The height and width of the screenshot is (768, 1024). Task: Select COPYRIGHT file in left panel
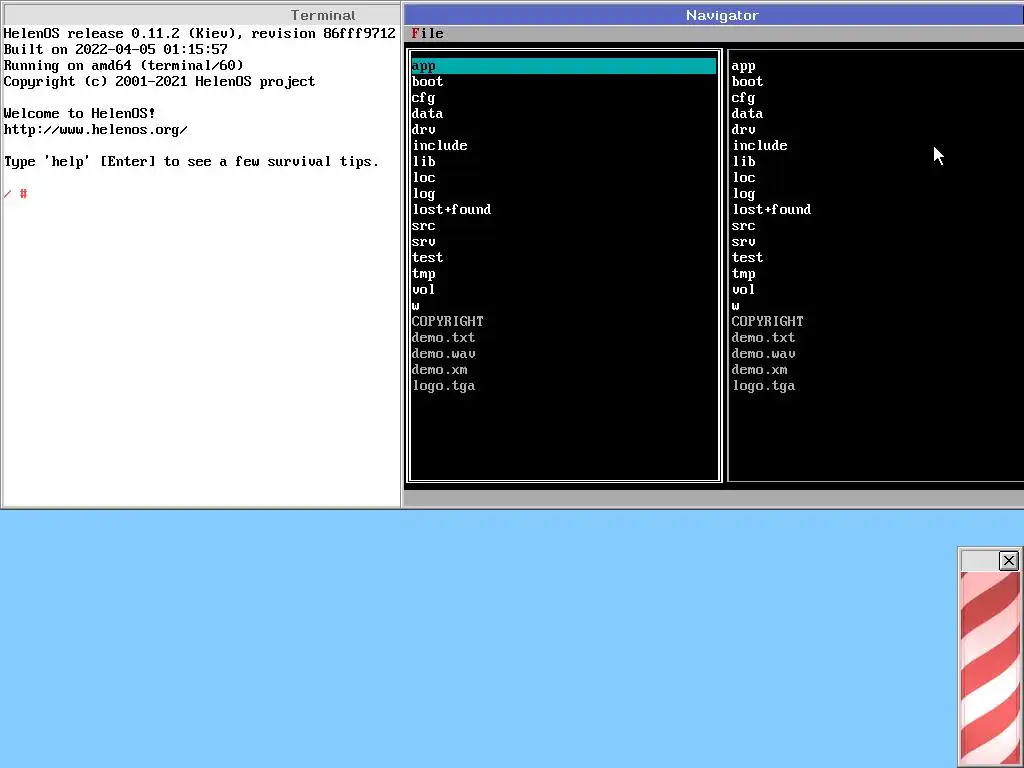[x=447, y=321]
